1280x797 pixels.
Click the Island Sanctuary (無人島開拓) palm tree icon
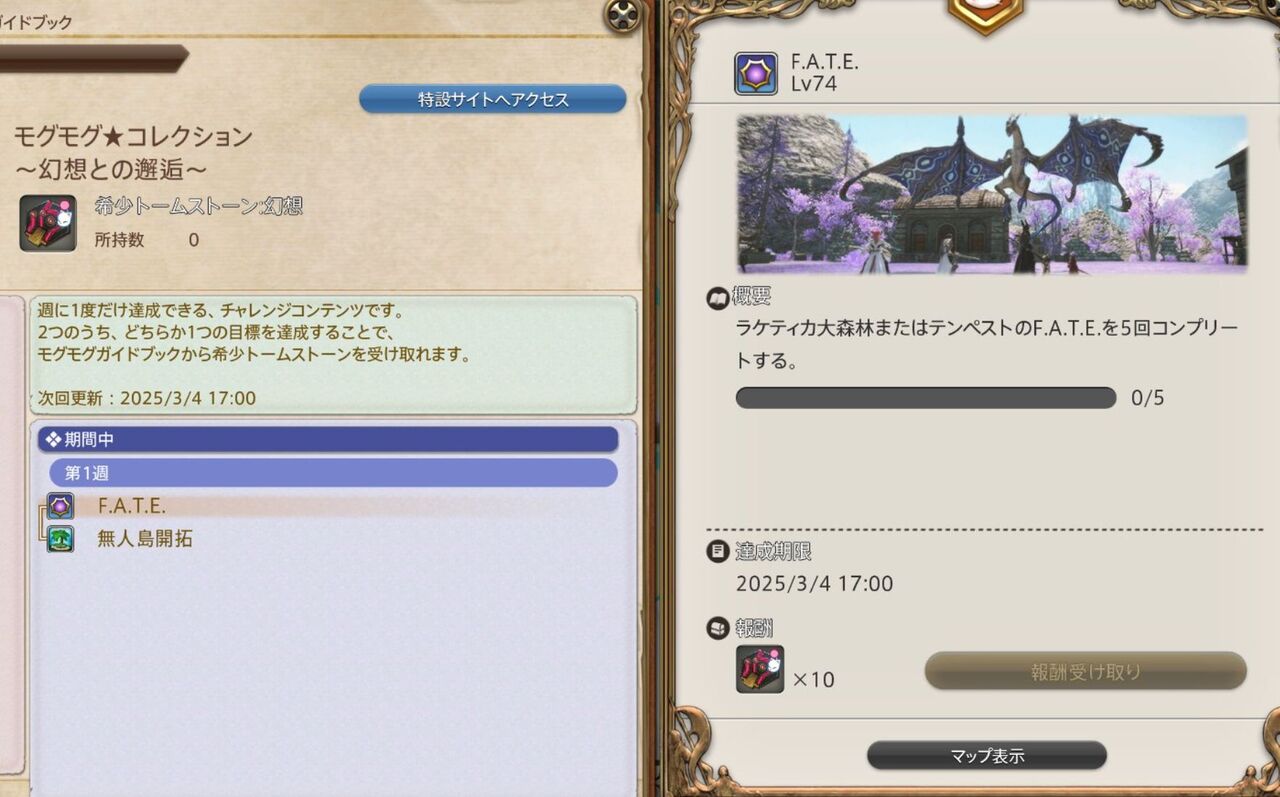(x=61, y=540)
